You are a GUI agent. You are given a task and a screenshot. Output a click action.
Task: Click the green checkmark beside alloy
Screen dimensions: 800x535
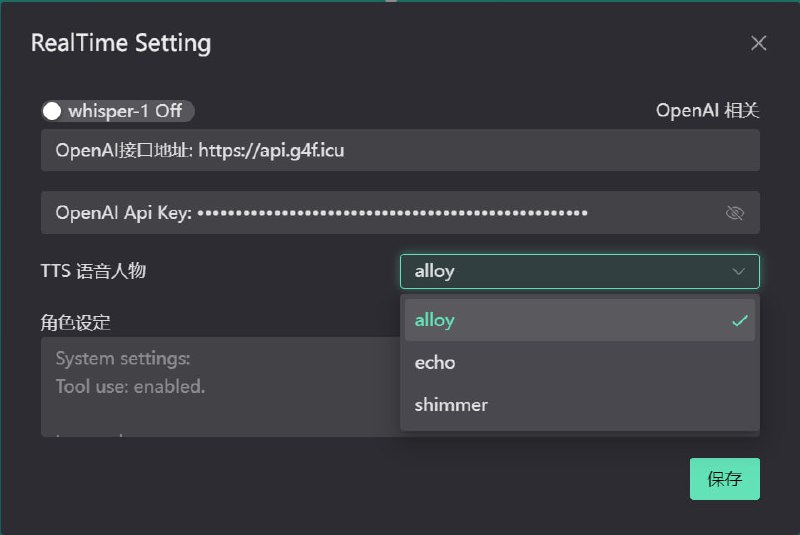740,321
